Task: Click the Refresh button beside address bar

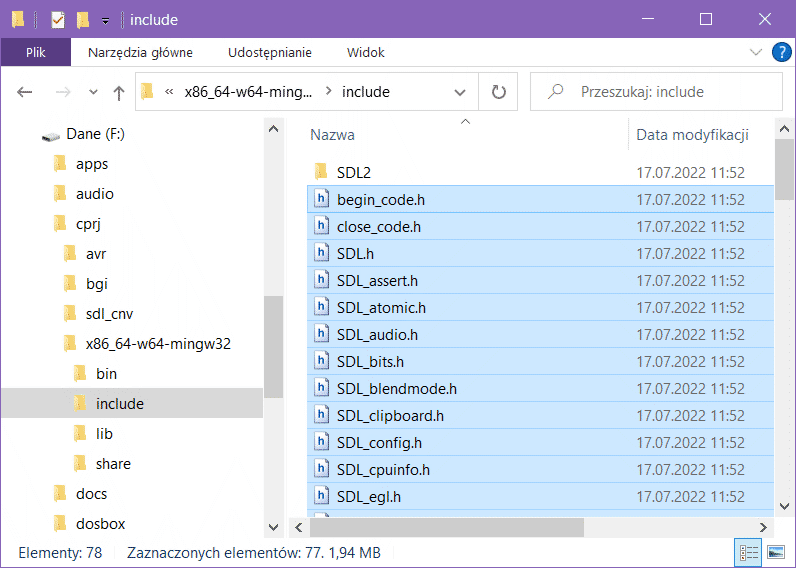Action: [x=498, y=92]
